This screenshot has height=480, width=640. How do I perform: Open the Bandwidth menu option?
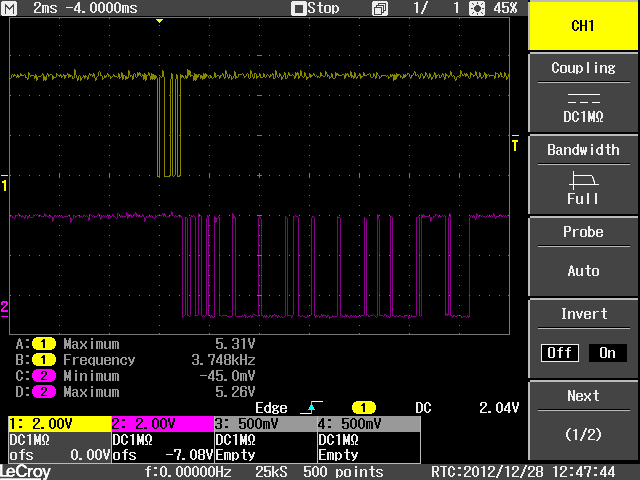point(583,175)
